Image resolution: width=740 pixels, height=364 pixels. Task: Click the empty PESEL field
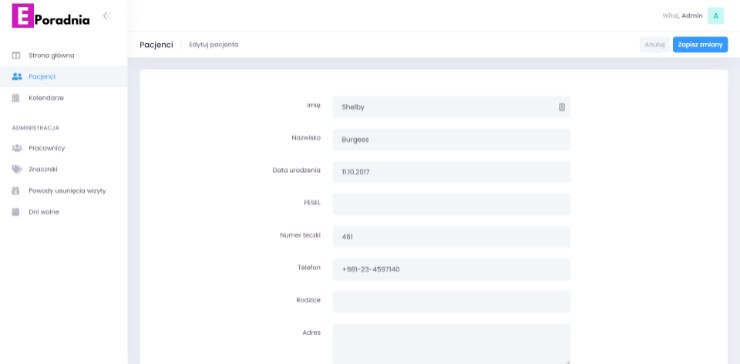pyautogui.click(x=452, y=204)
